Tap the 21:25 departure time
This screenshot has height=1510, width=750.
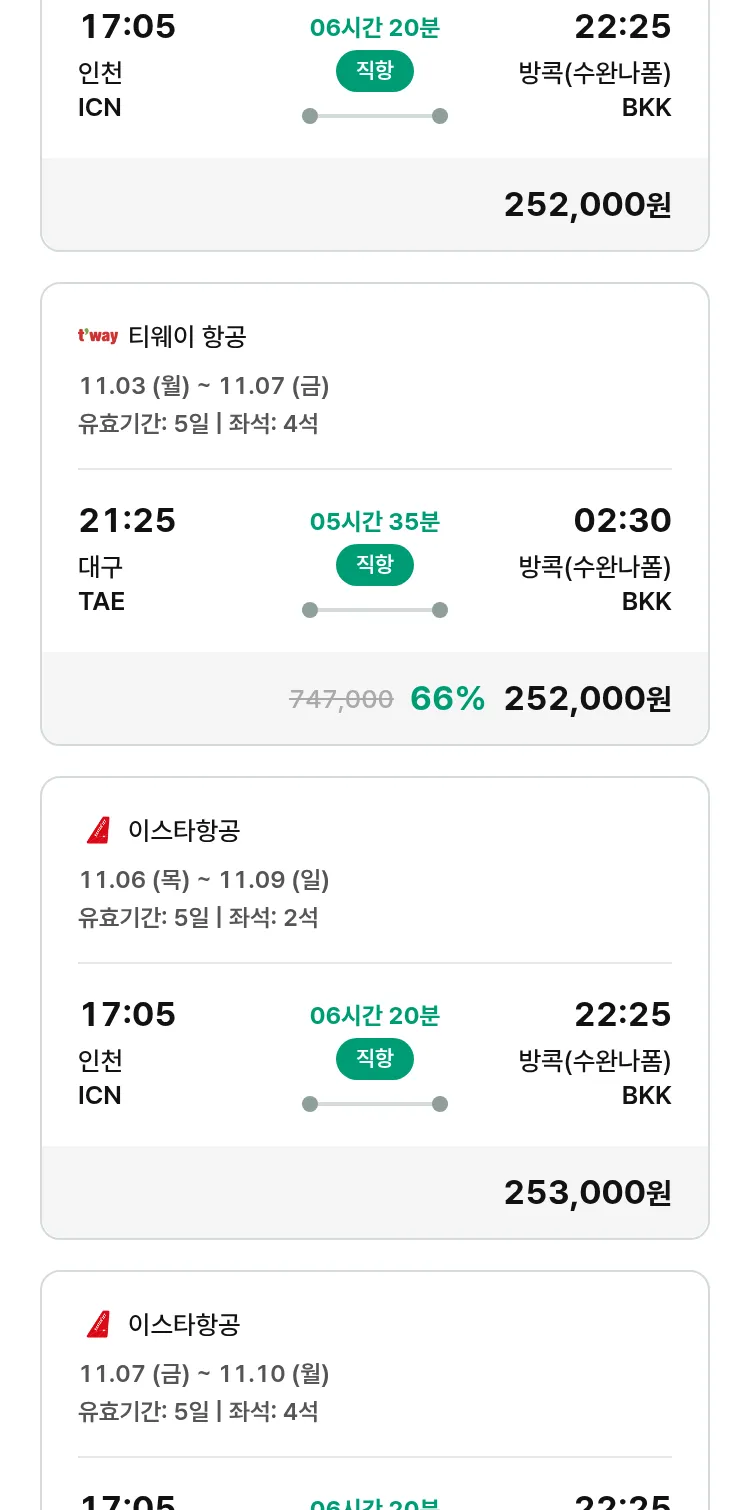tap(127, 520)
